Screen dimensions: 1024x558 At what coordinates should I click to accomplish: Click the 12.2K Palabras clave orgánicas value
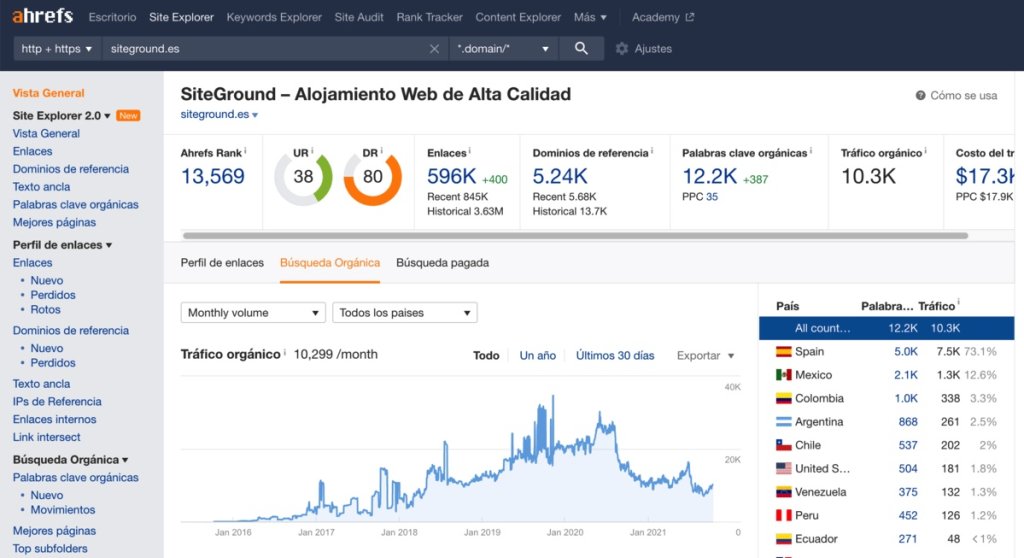(709, 176)
